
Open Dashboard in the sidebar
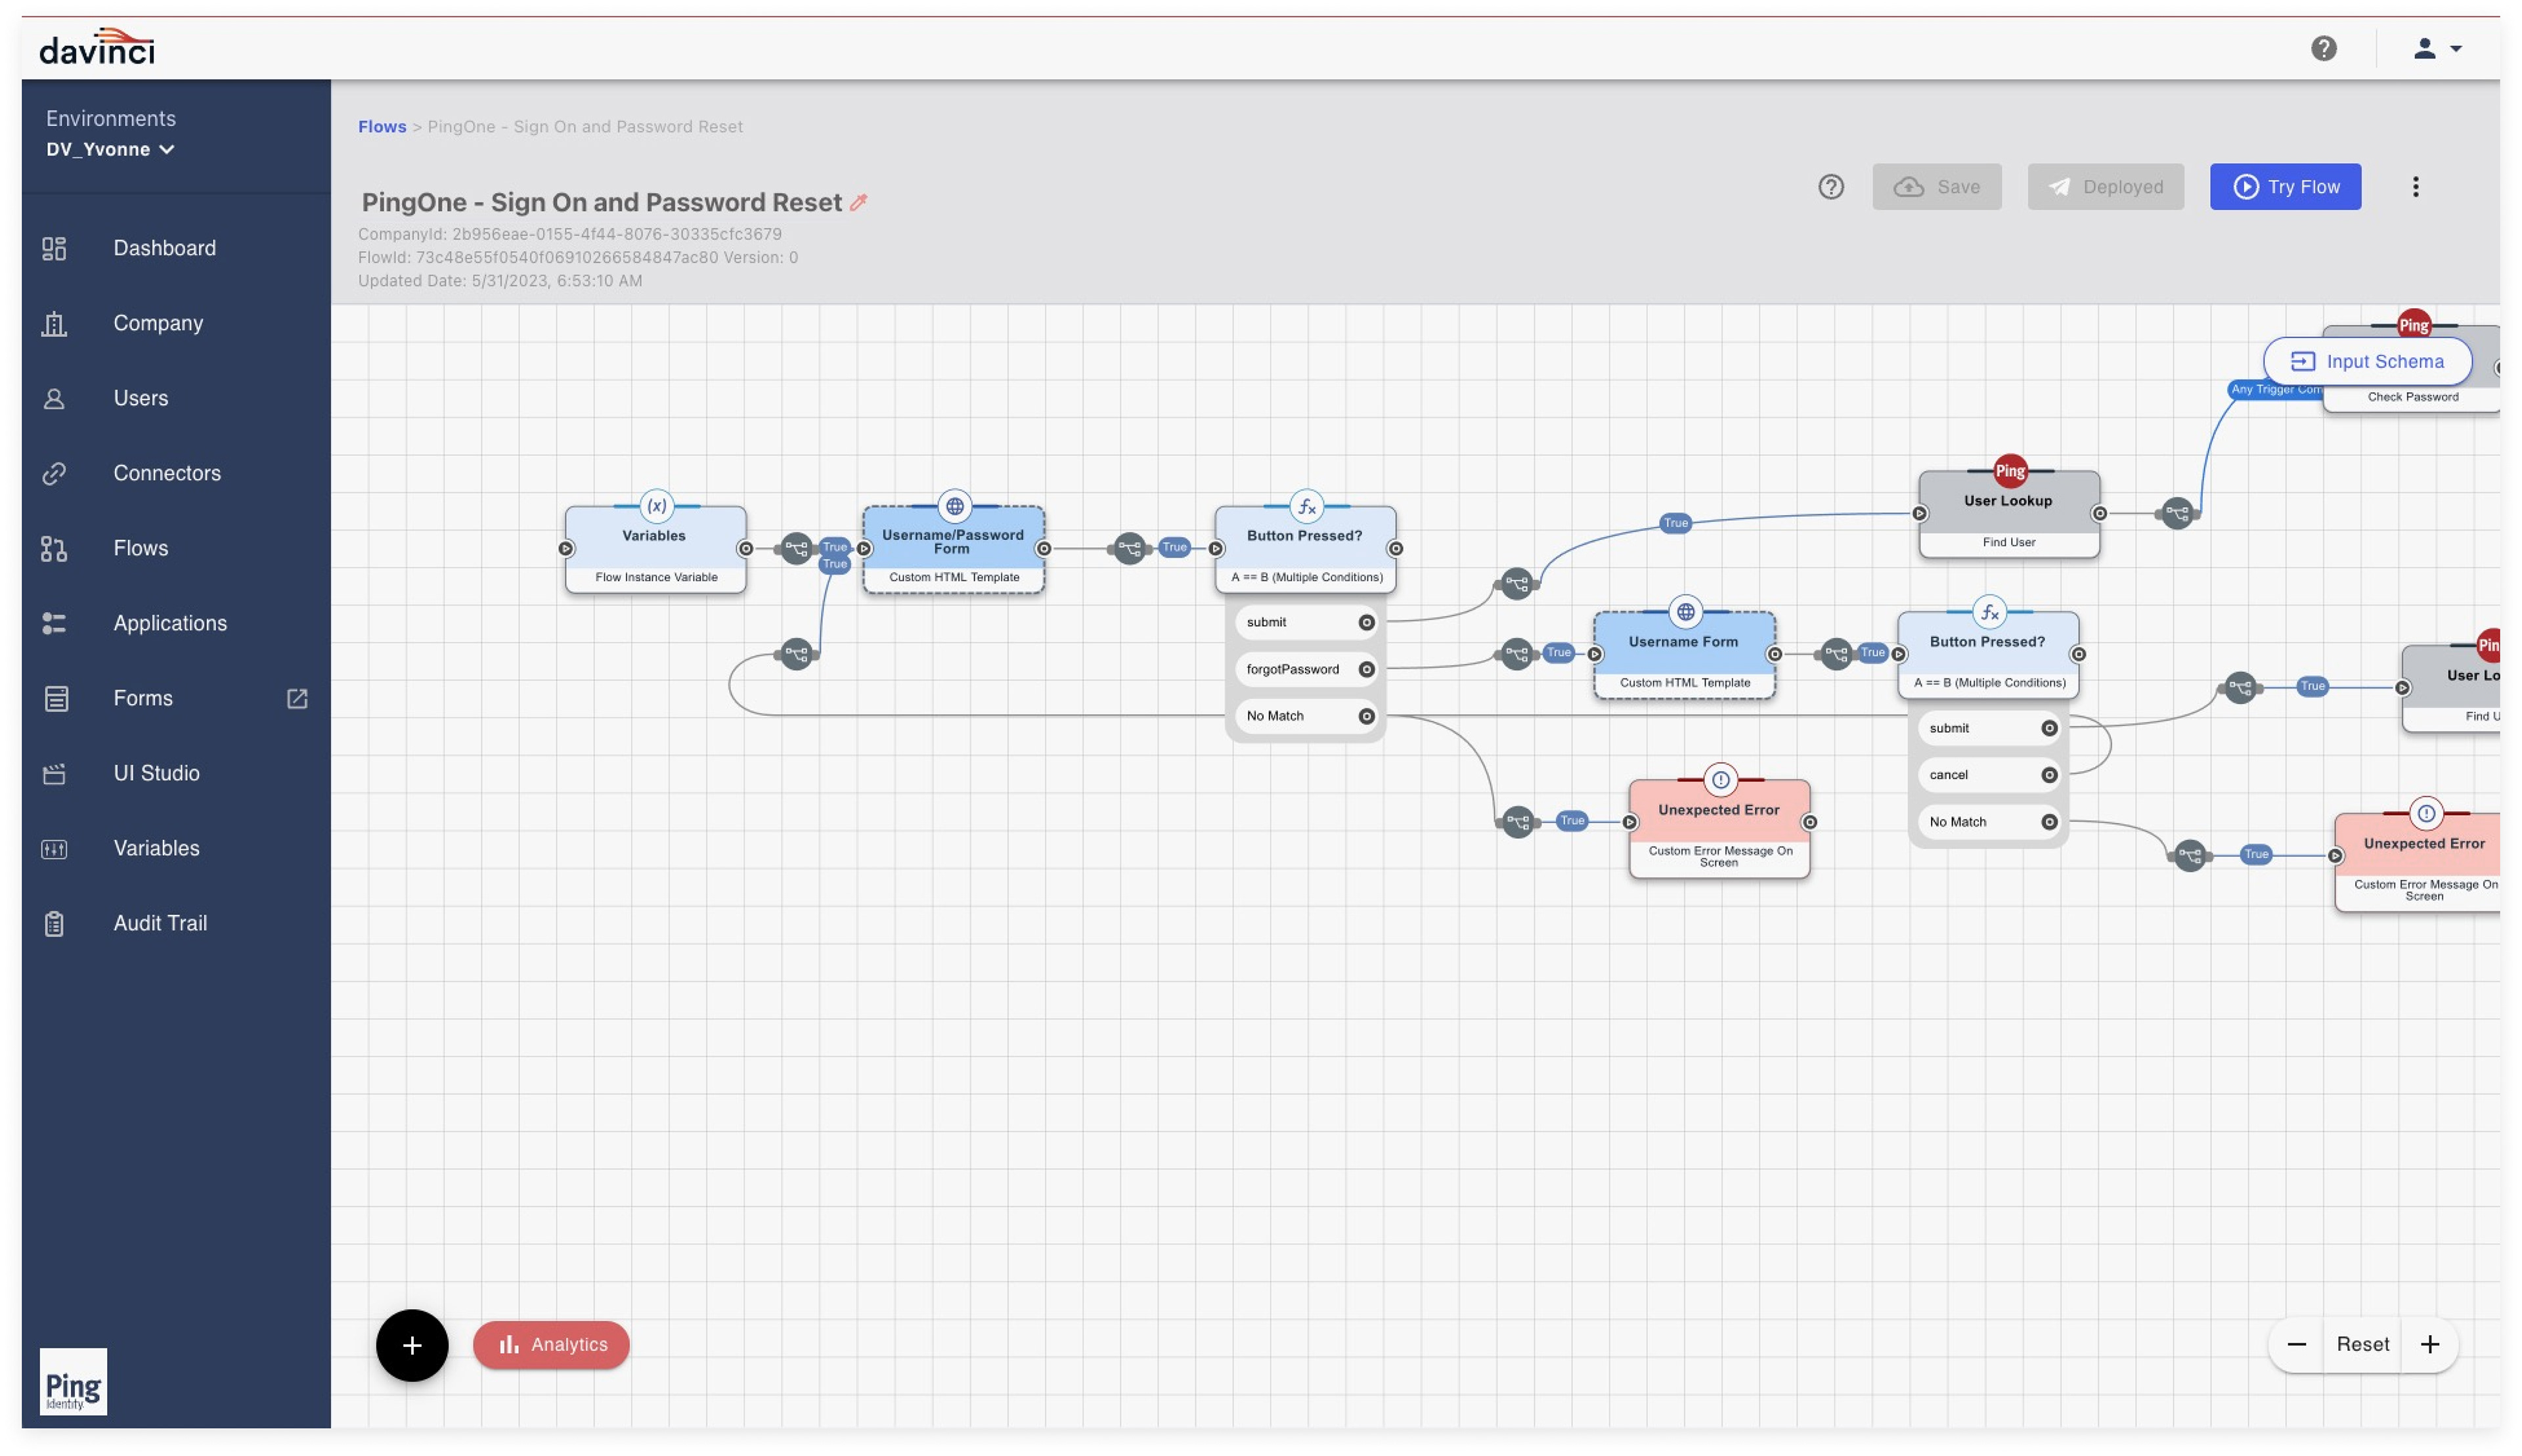(164, 248)
